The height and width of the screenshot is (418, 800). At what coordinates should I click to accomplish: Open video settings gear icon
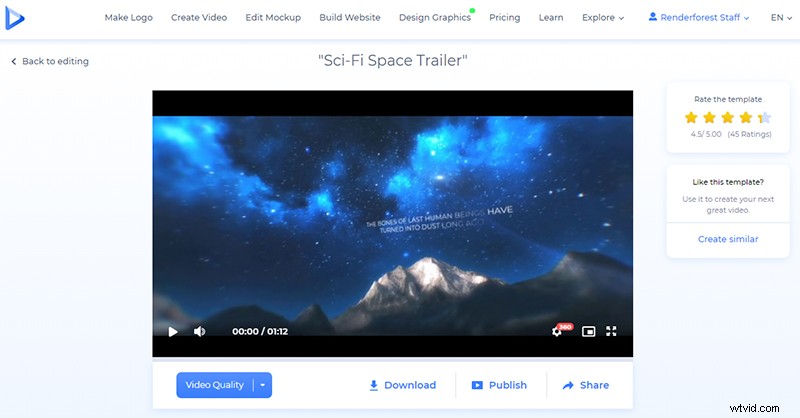point(557,332)
